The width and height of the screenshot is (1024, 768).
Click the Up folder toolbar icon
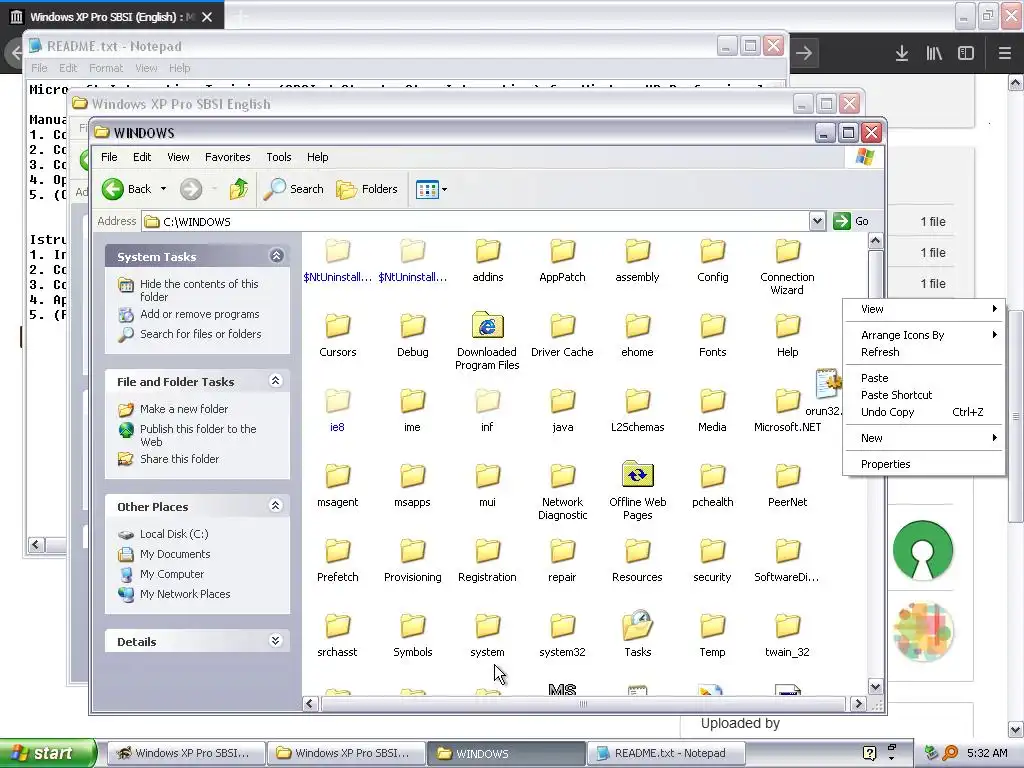click(x=239, y=189)
